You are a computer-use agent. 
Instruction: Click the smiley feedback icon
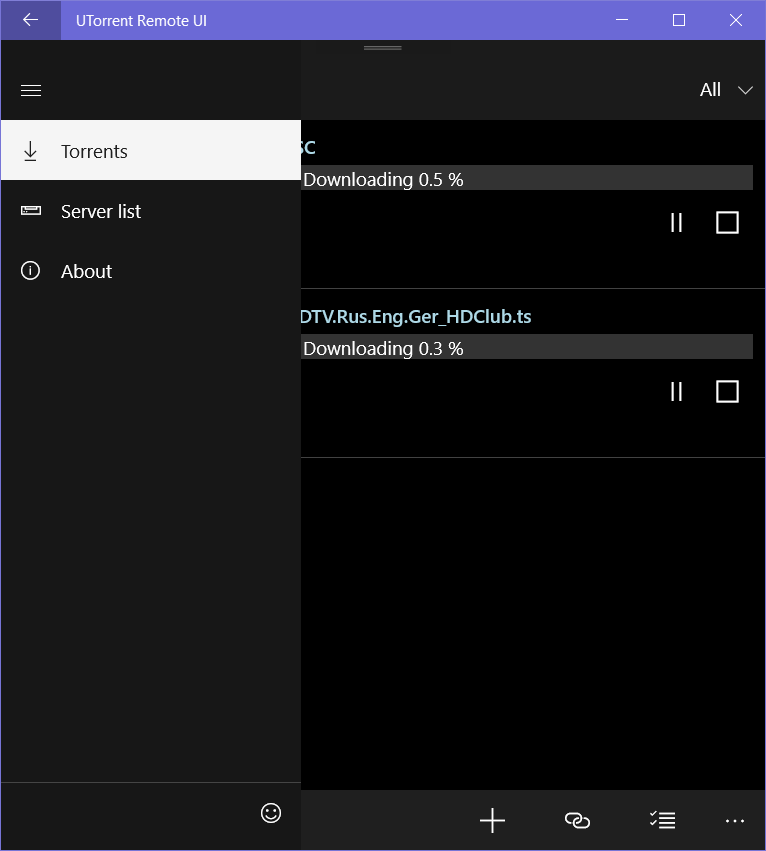coord(271,813)
